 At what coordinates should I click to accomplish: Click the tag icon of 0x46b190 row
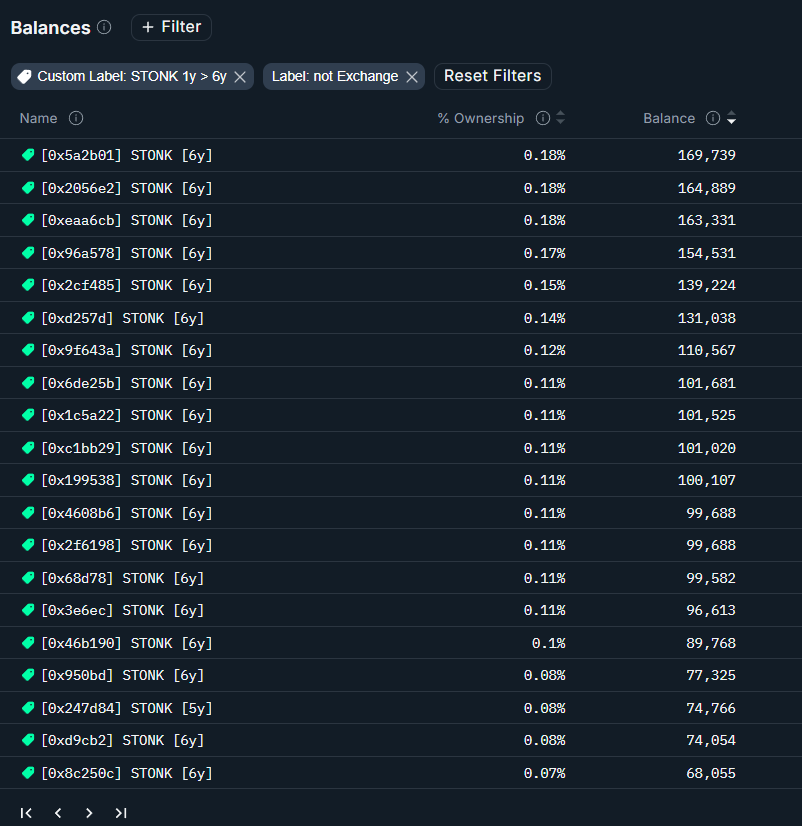[x=28, y=643]
